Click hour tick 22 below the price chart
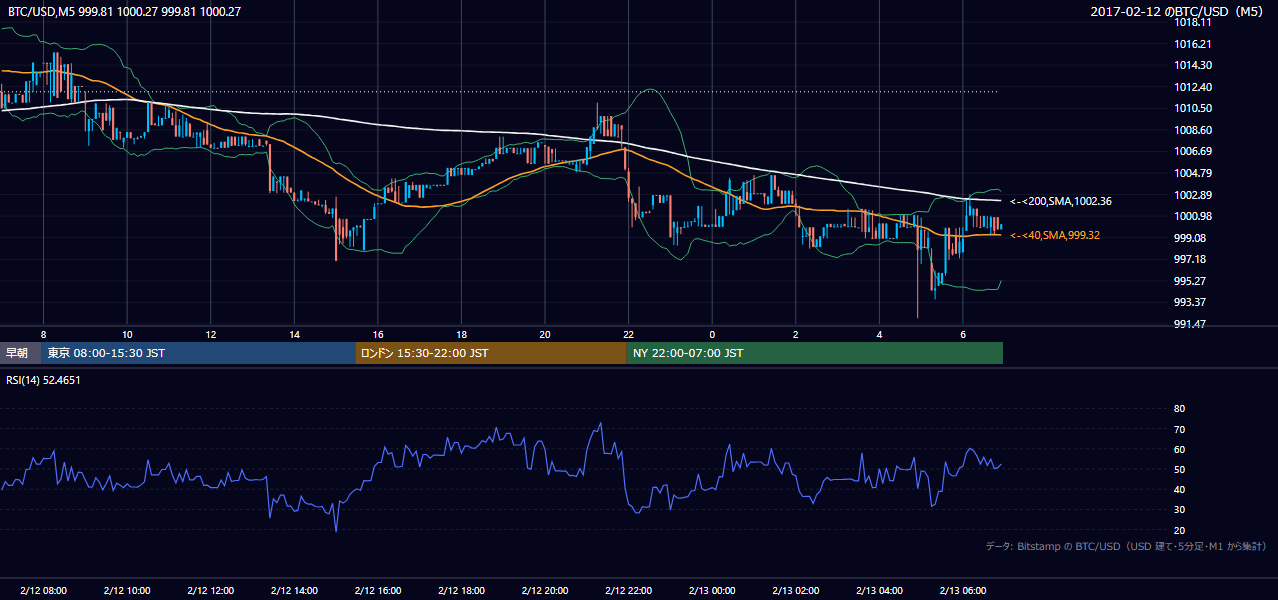 (628, 334)
